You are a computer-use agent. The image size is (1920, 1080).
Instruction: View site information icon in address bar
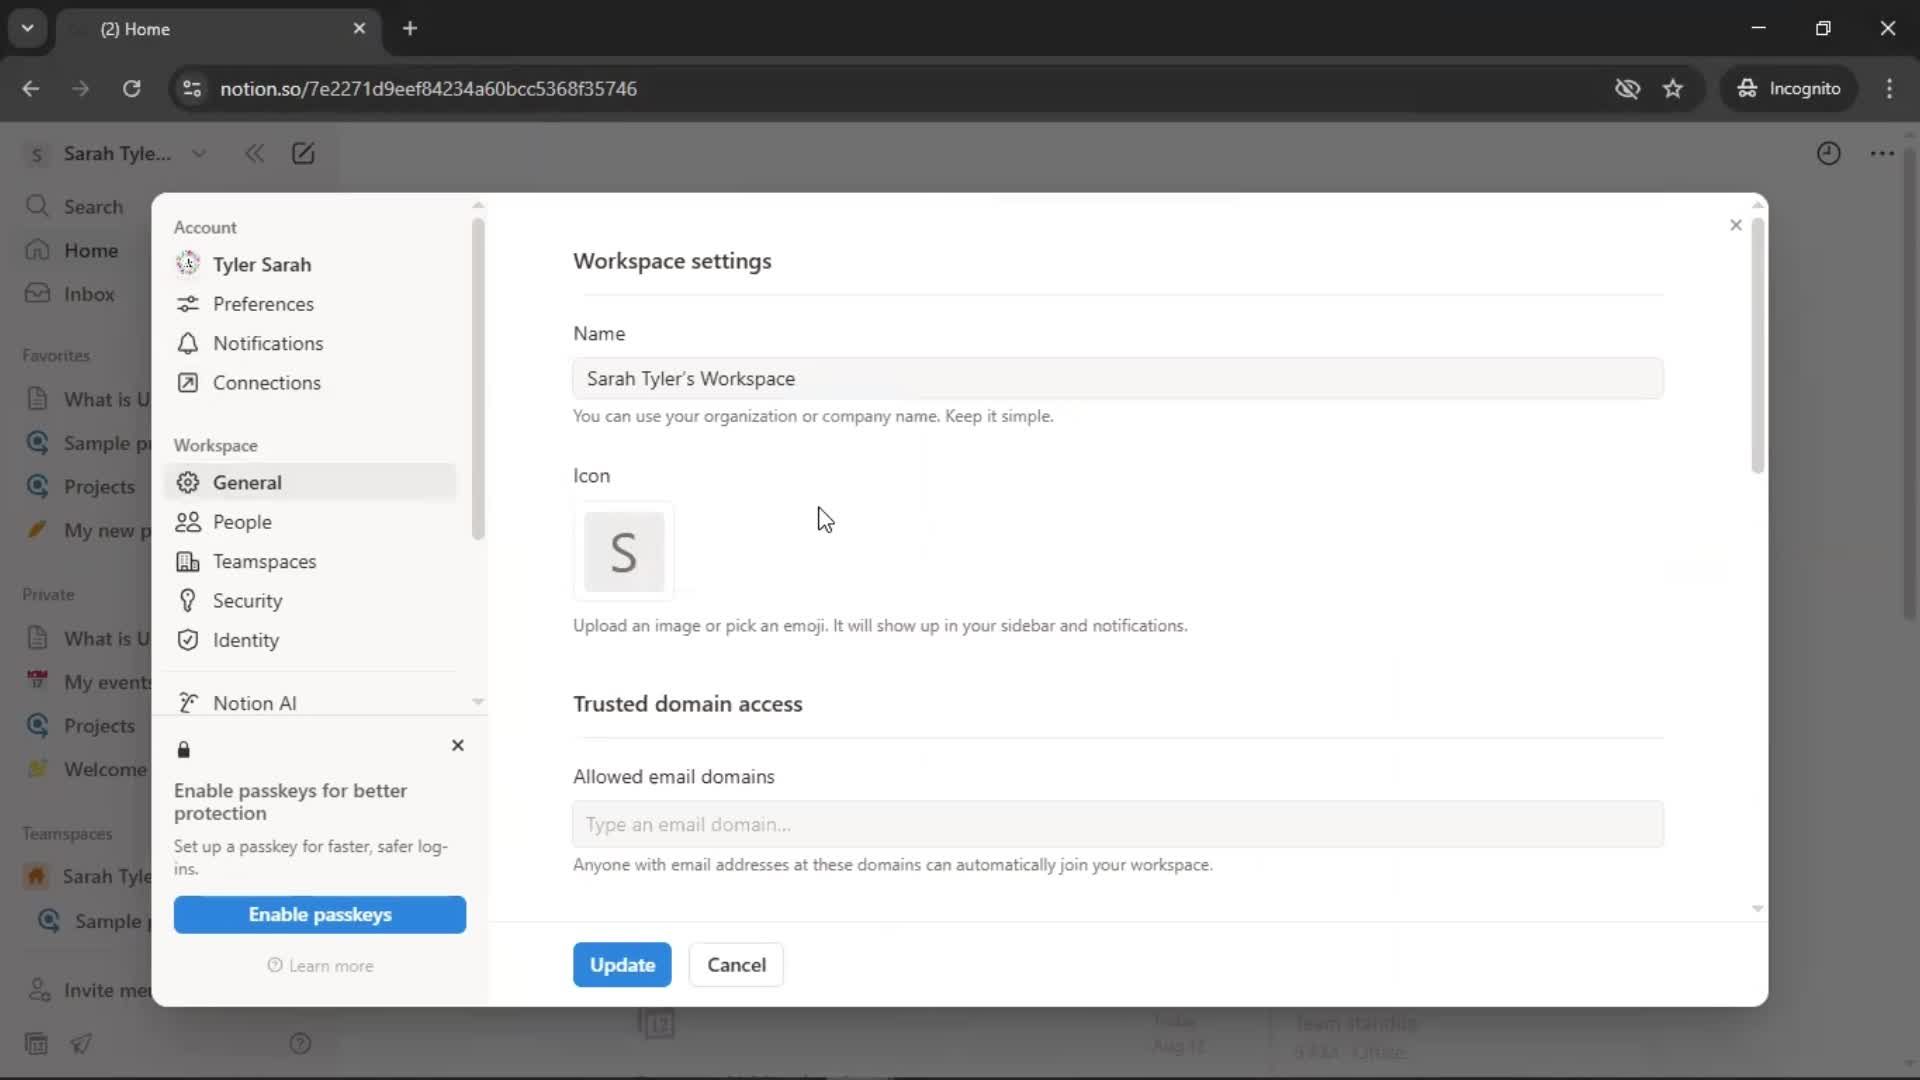click(x=192, y=89)
